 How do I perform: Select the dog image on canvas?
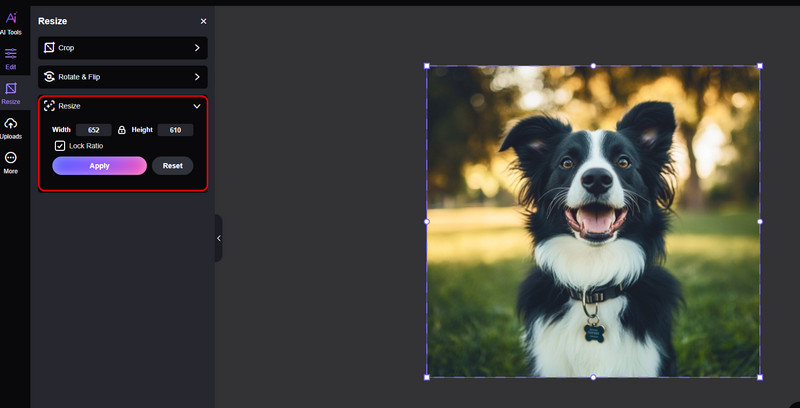[593, 222]
